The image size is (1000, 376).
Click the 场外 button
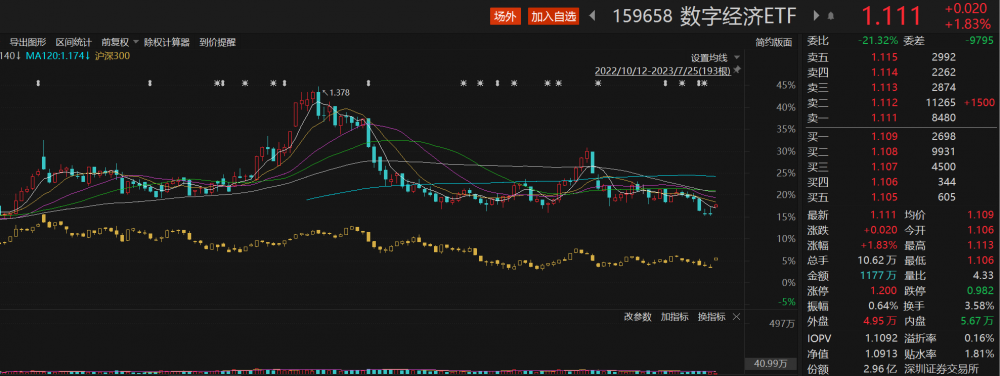pos(504,17)
